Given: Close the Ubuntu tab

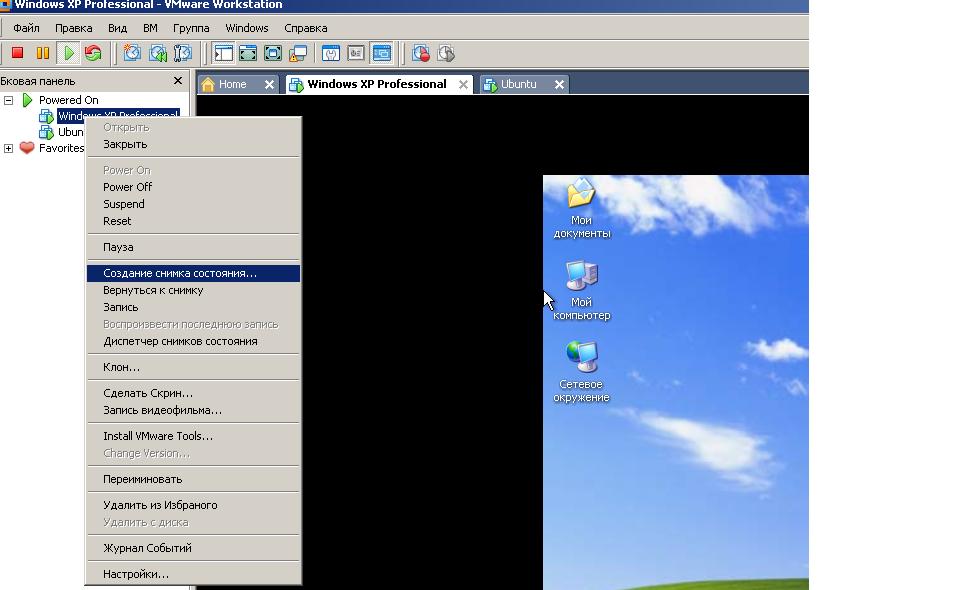Looking at the screenshot, I should (x=559, y=84).
